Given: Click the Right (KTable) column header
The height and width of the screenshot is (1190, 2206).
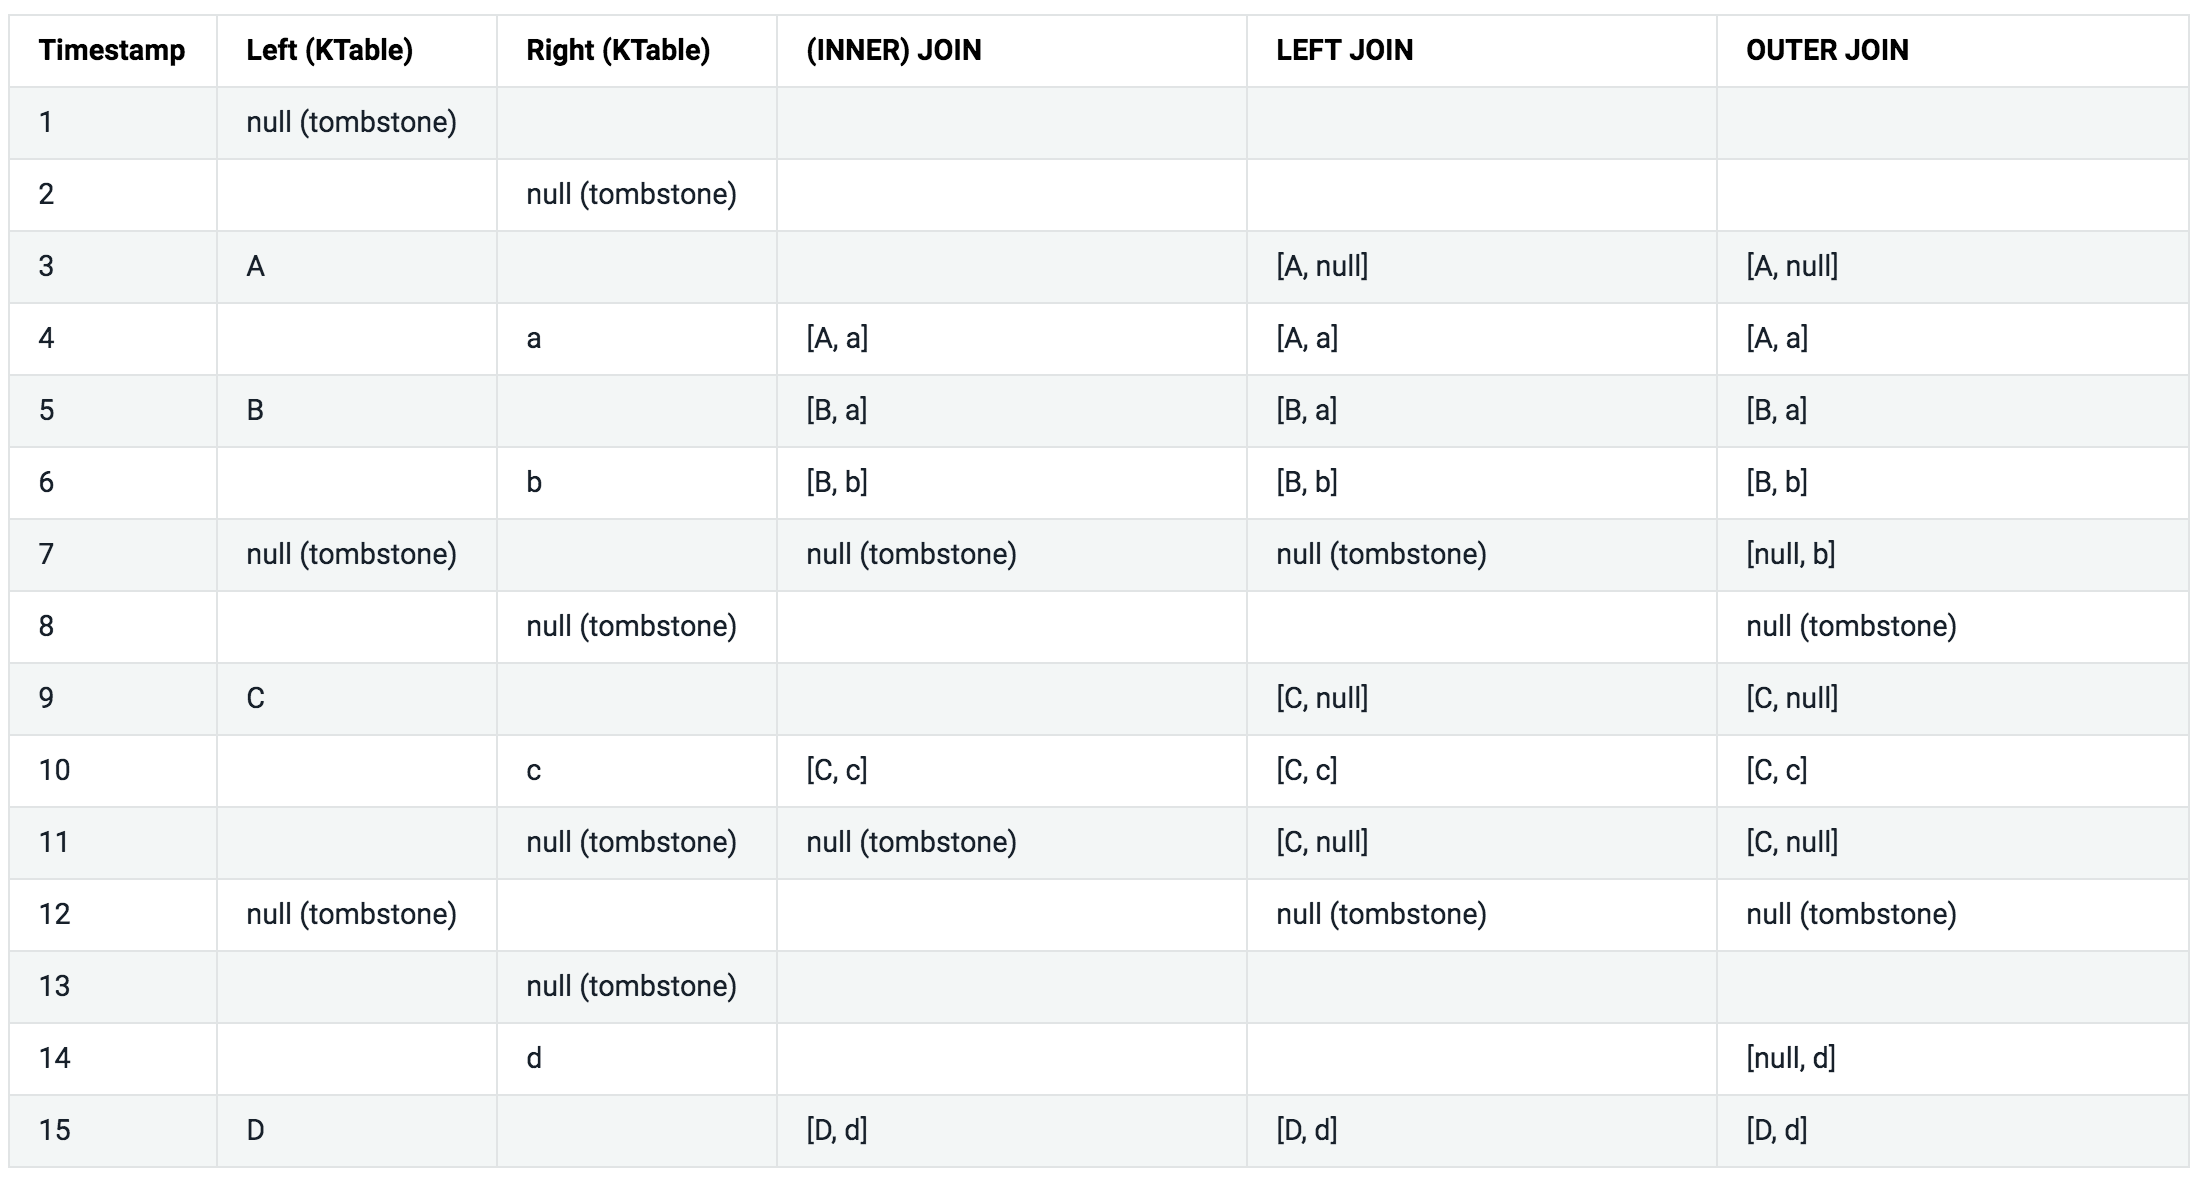Looking at the screenshot, I should tap(618, 50).
